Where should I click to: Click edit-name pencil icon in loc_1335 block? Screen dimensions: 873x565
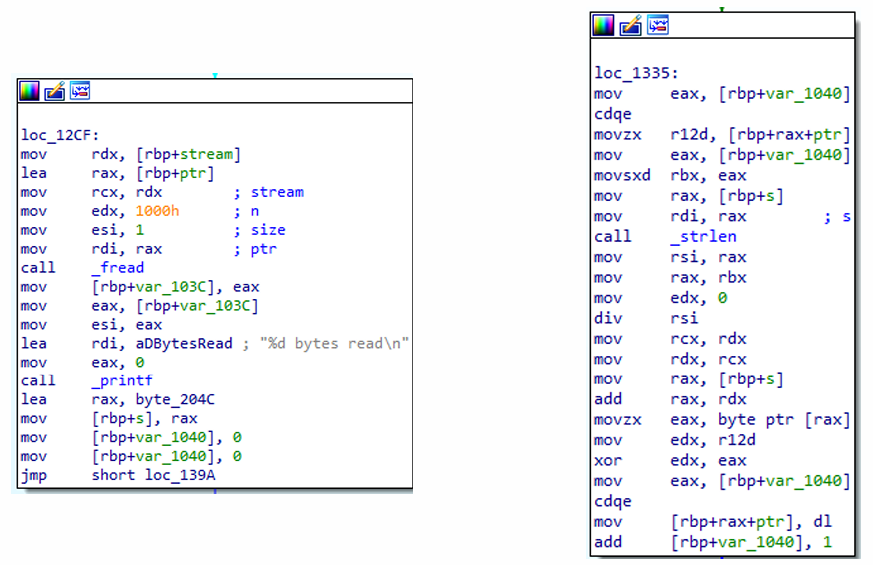[630, 25]
